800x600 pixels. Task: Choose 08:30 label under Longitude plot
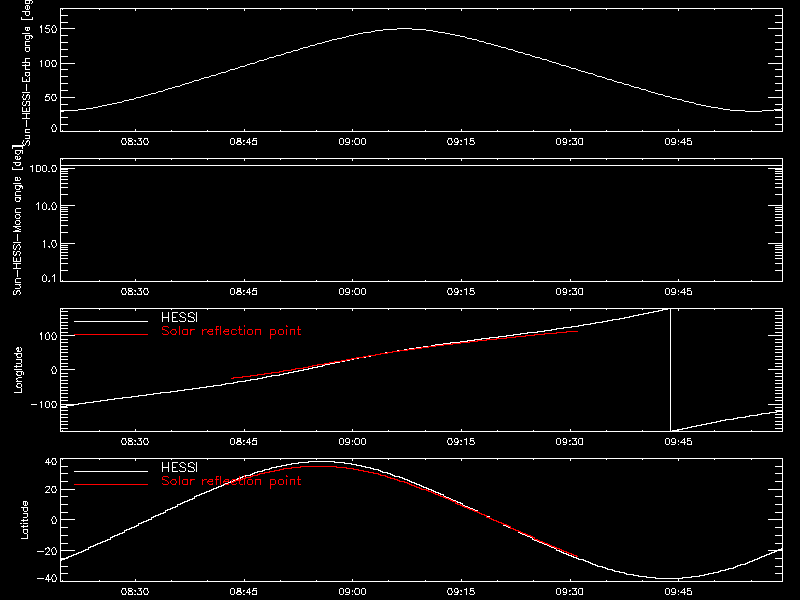click(x=135, y=442)
